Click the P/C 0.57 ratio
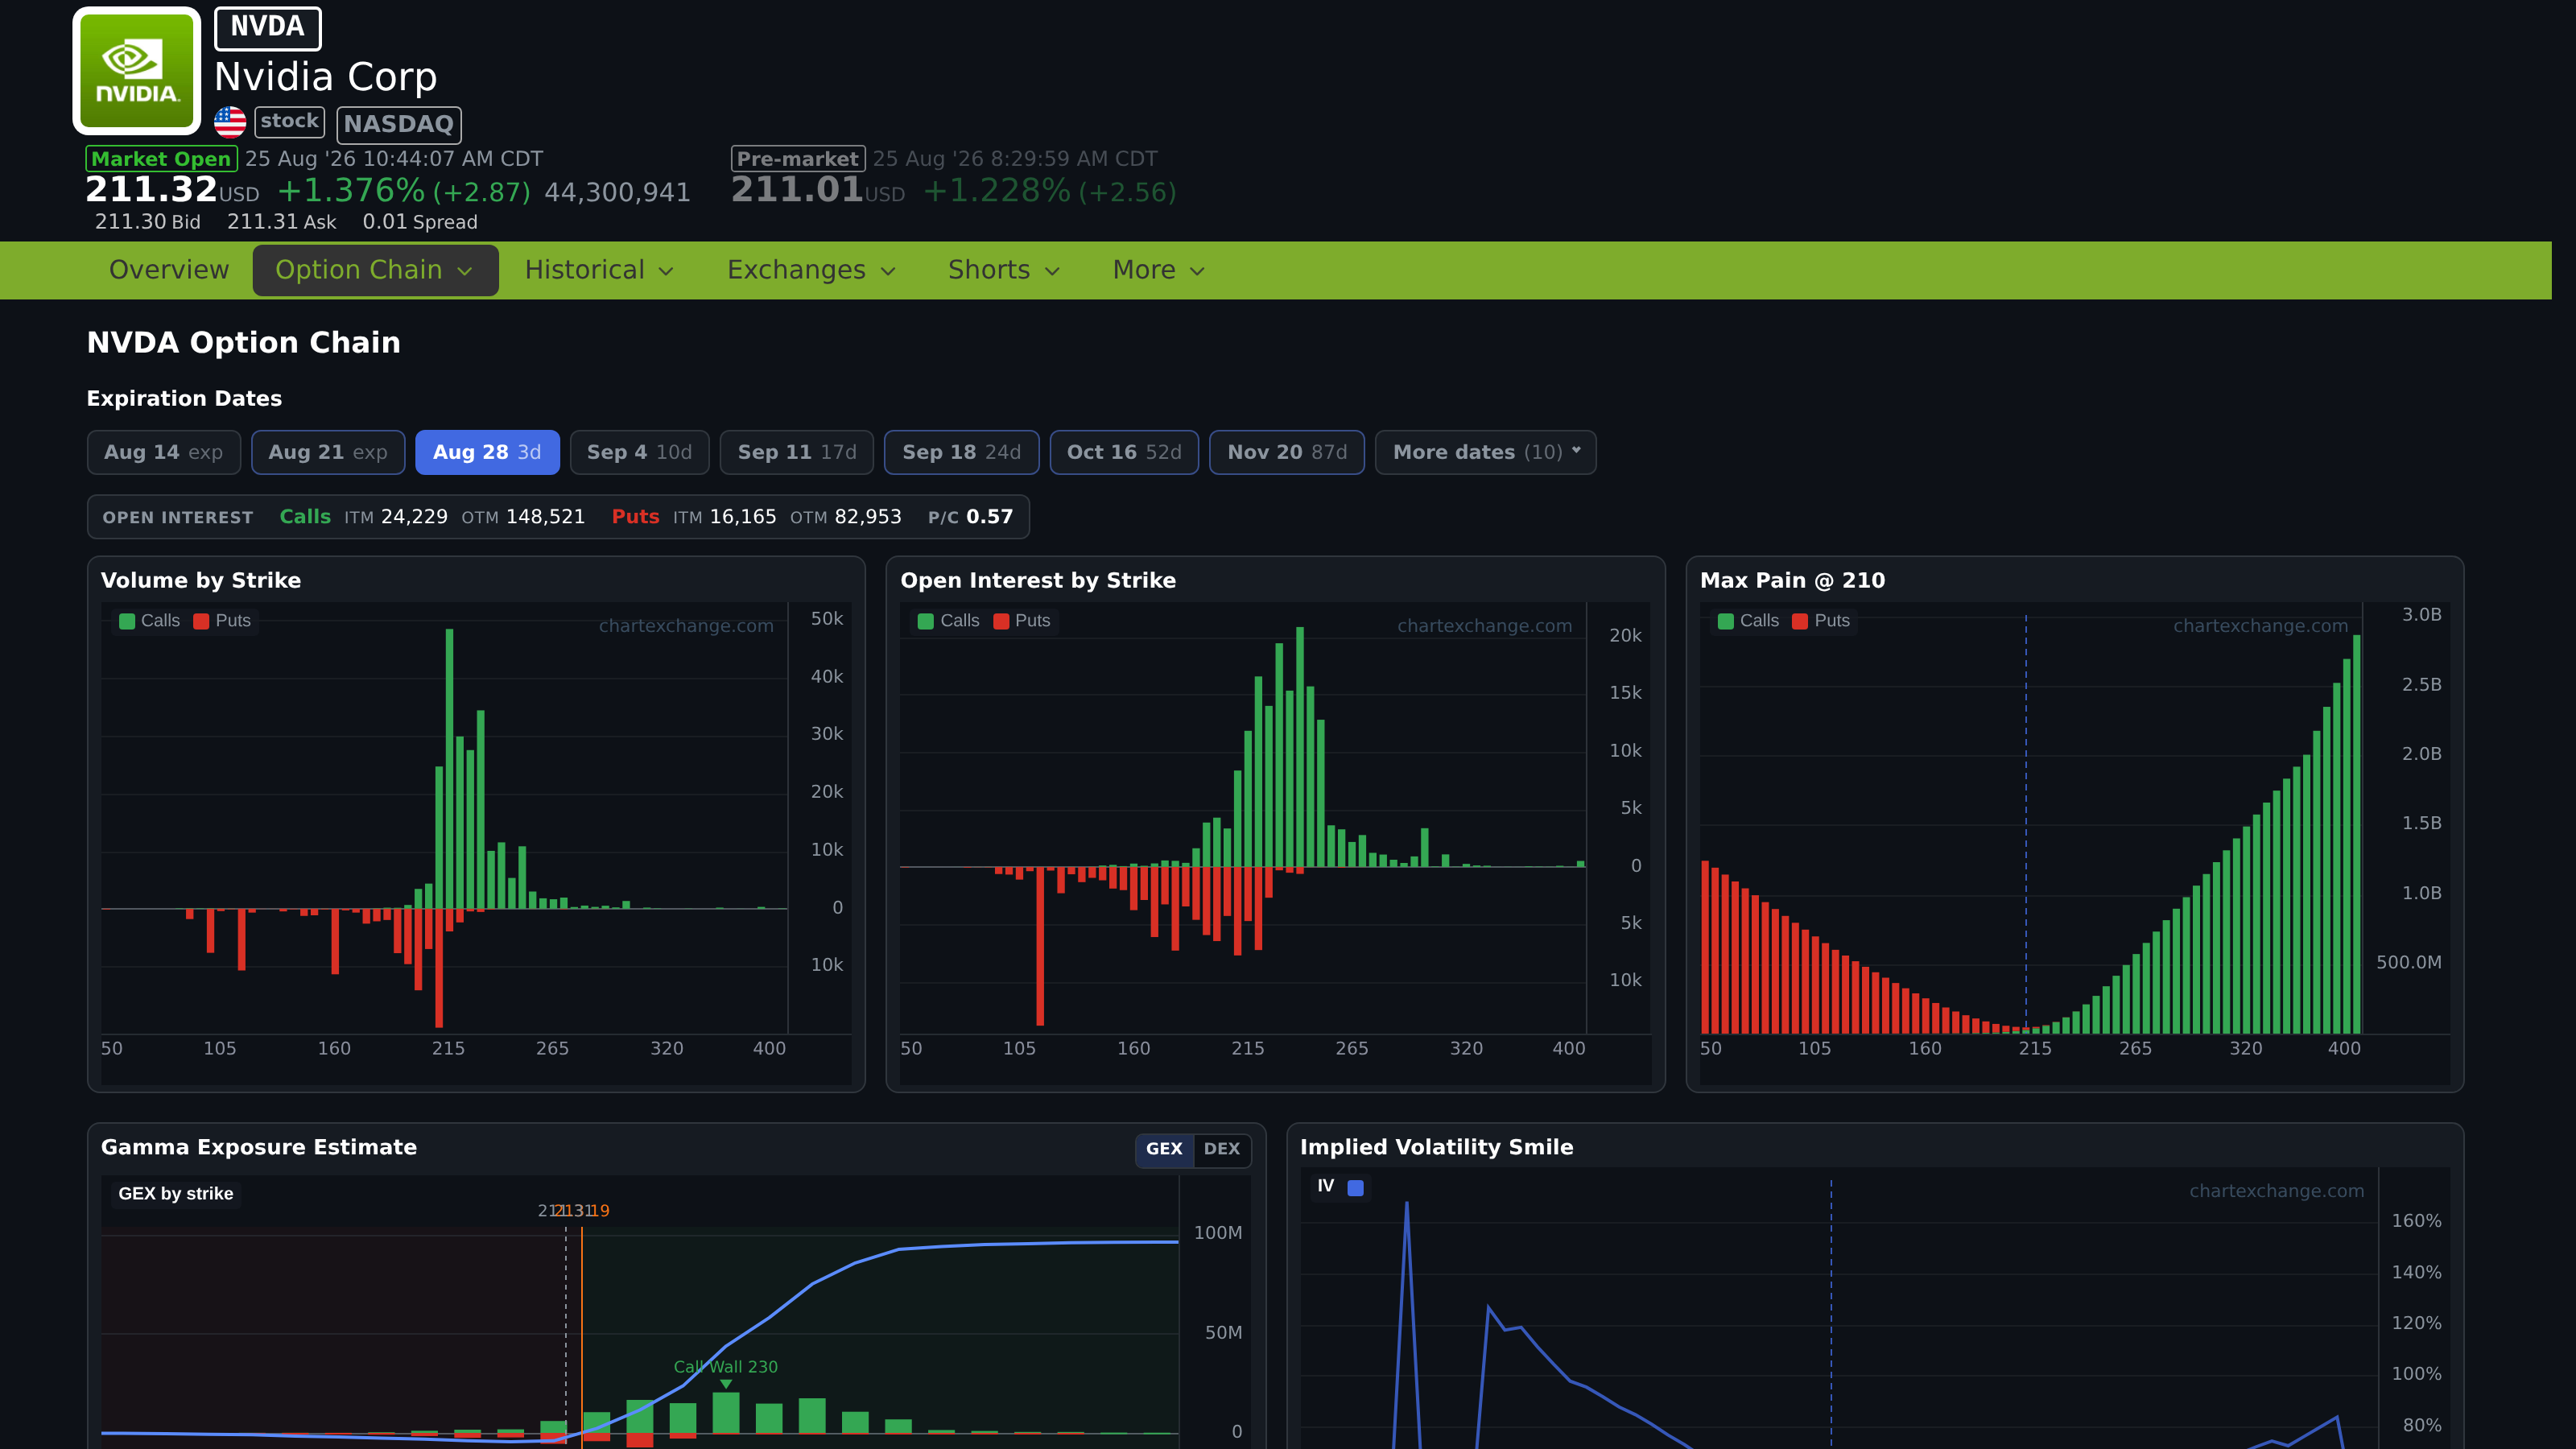This screenshot has width=2576, height=1449. click(970, 517)
